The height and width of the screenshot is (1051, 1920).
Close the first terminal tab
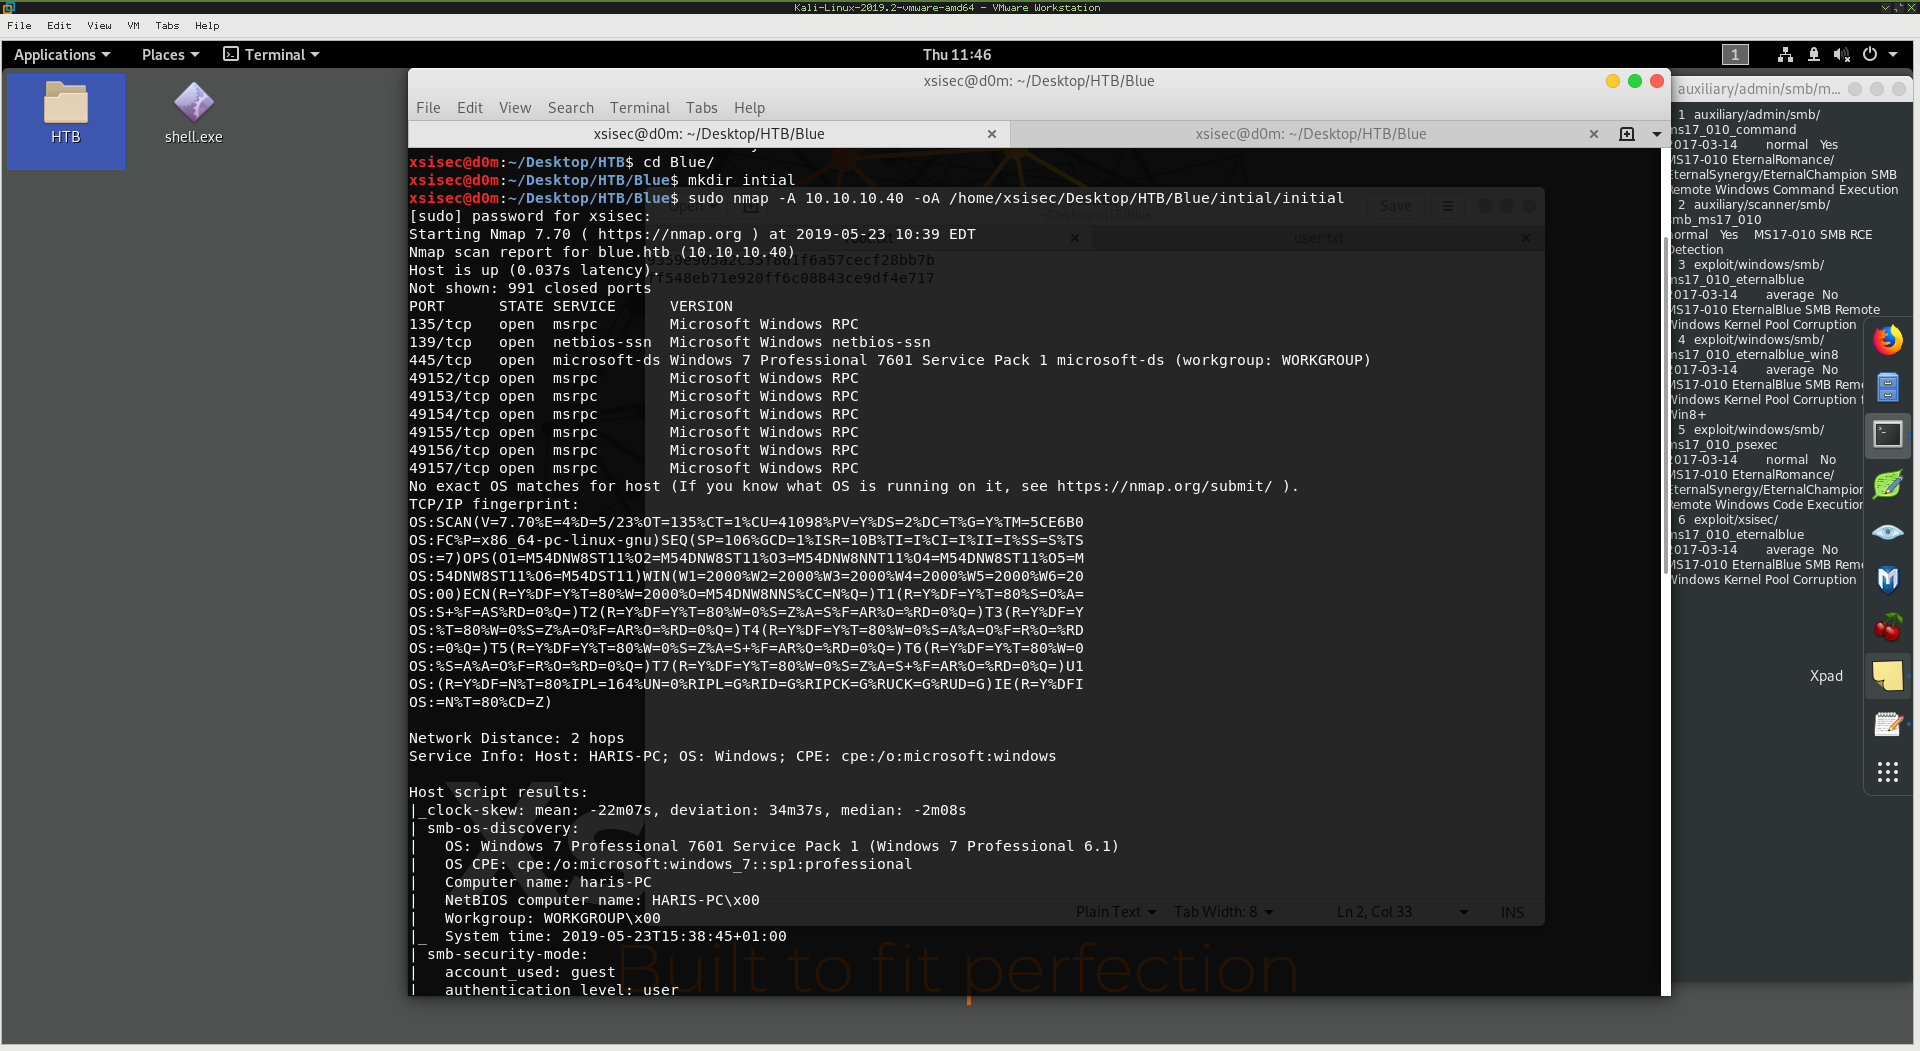pyautogui.click(x=992, y=134)
